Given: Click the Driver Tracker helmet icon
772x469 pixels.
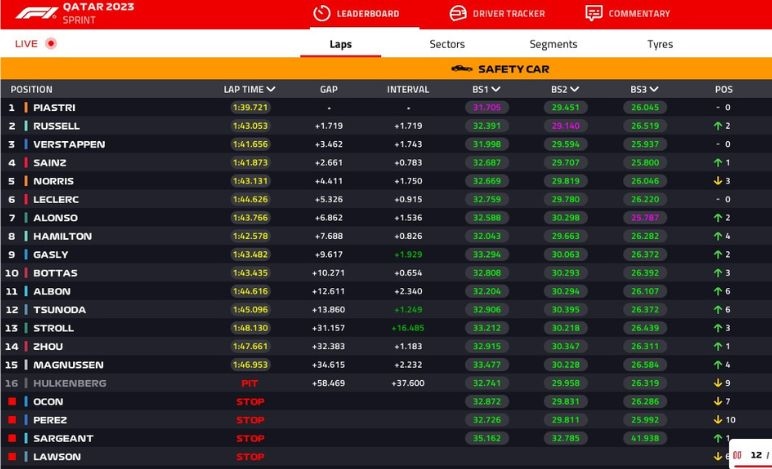Looking at the screenshot, I should click(457, 14).
